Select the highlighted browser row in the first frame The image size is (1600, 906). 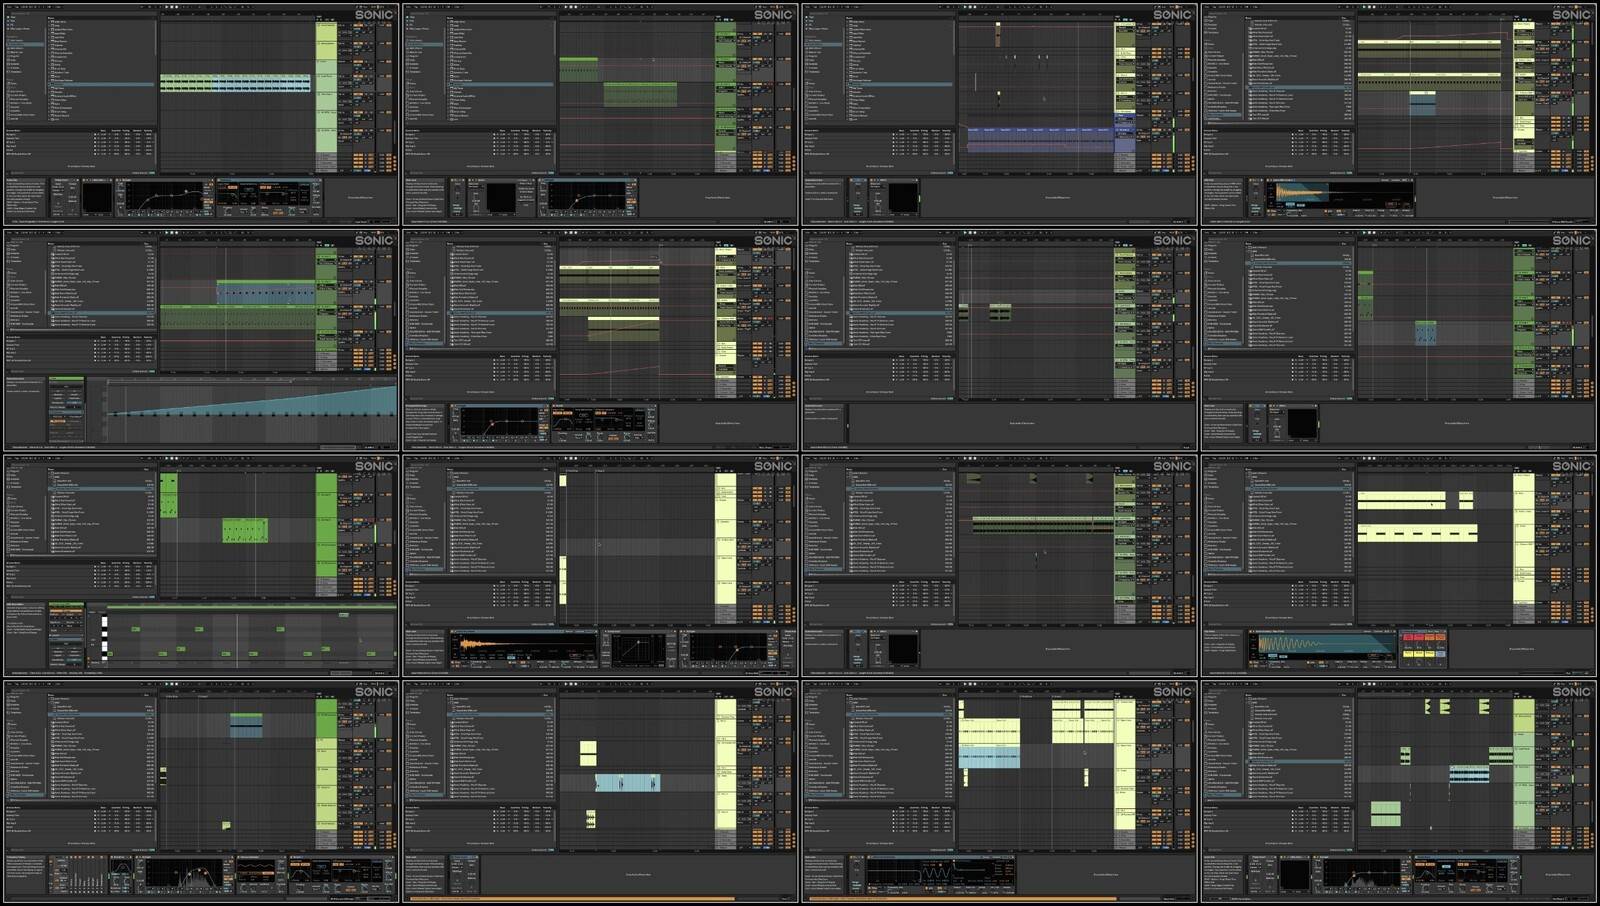(101, 83)
